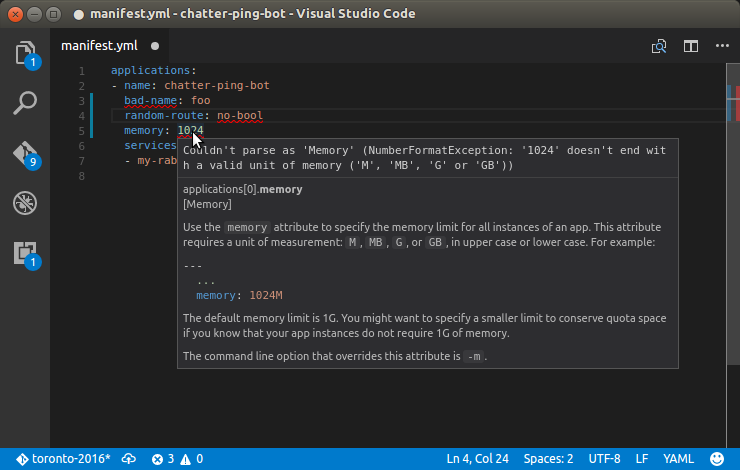Screen dimensions: 740x470
Task: Open the Extensions view
Action: tap(25, 253)
